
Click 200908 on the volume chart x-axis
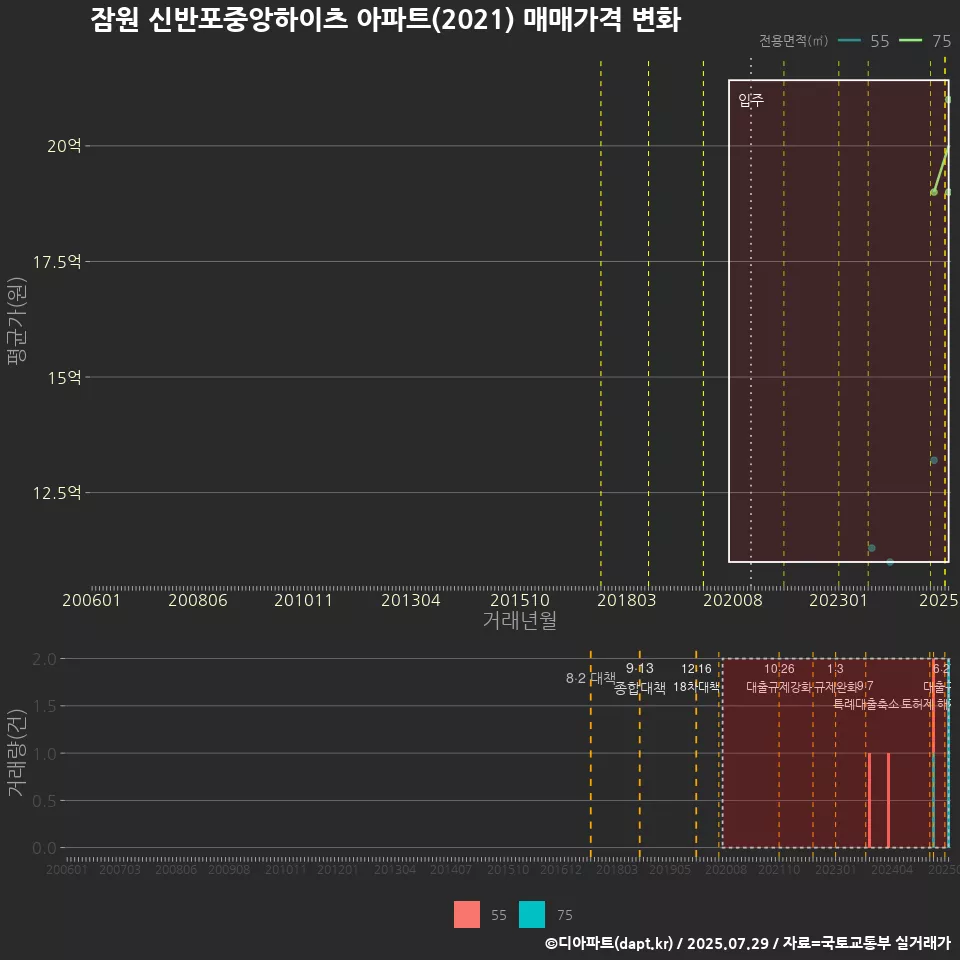click(x=229, y=869)
